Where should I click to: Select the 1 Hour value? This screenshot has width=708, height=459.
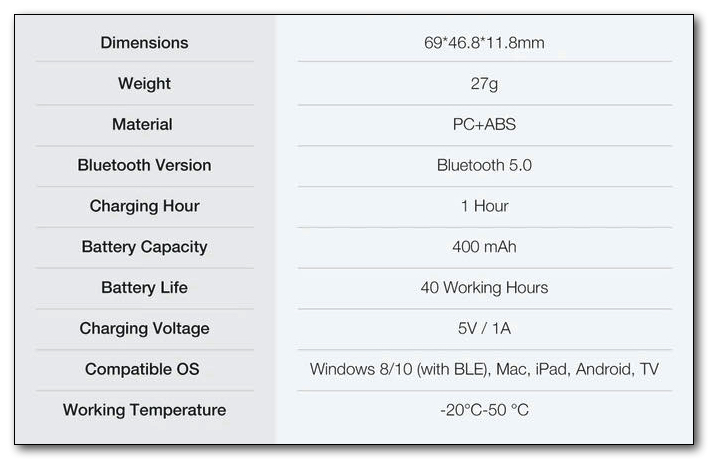click(484, 206)
